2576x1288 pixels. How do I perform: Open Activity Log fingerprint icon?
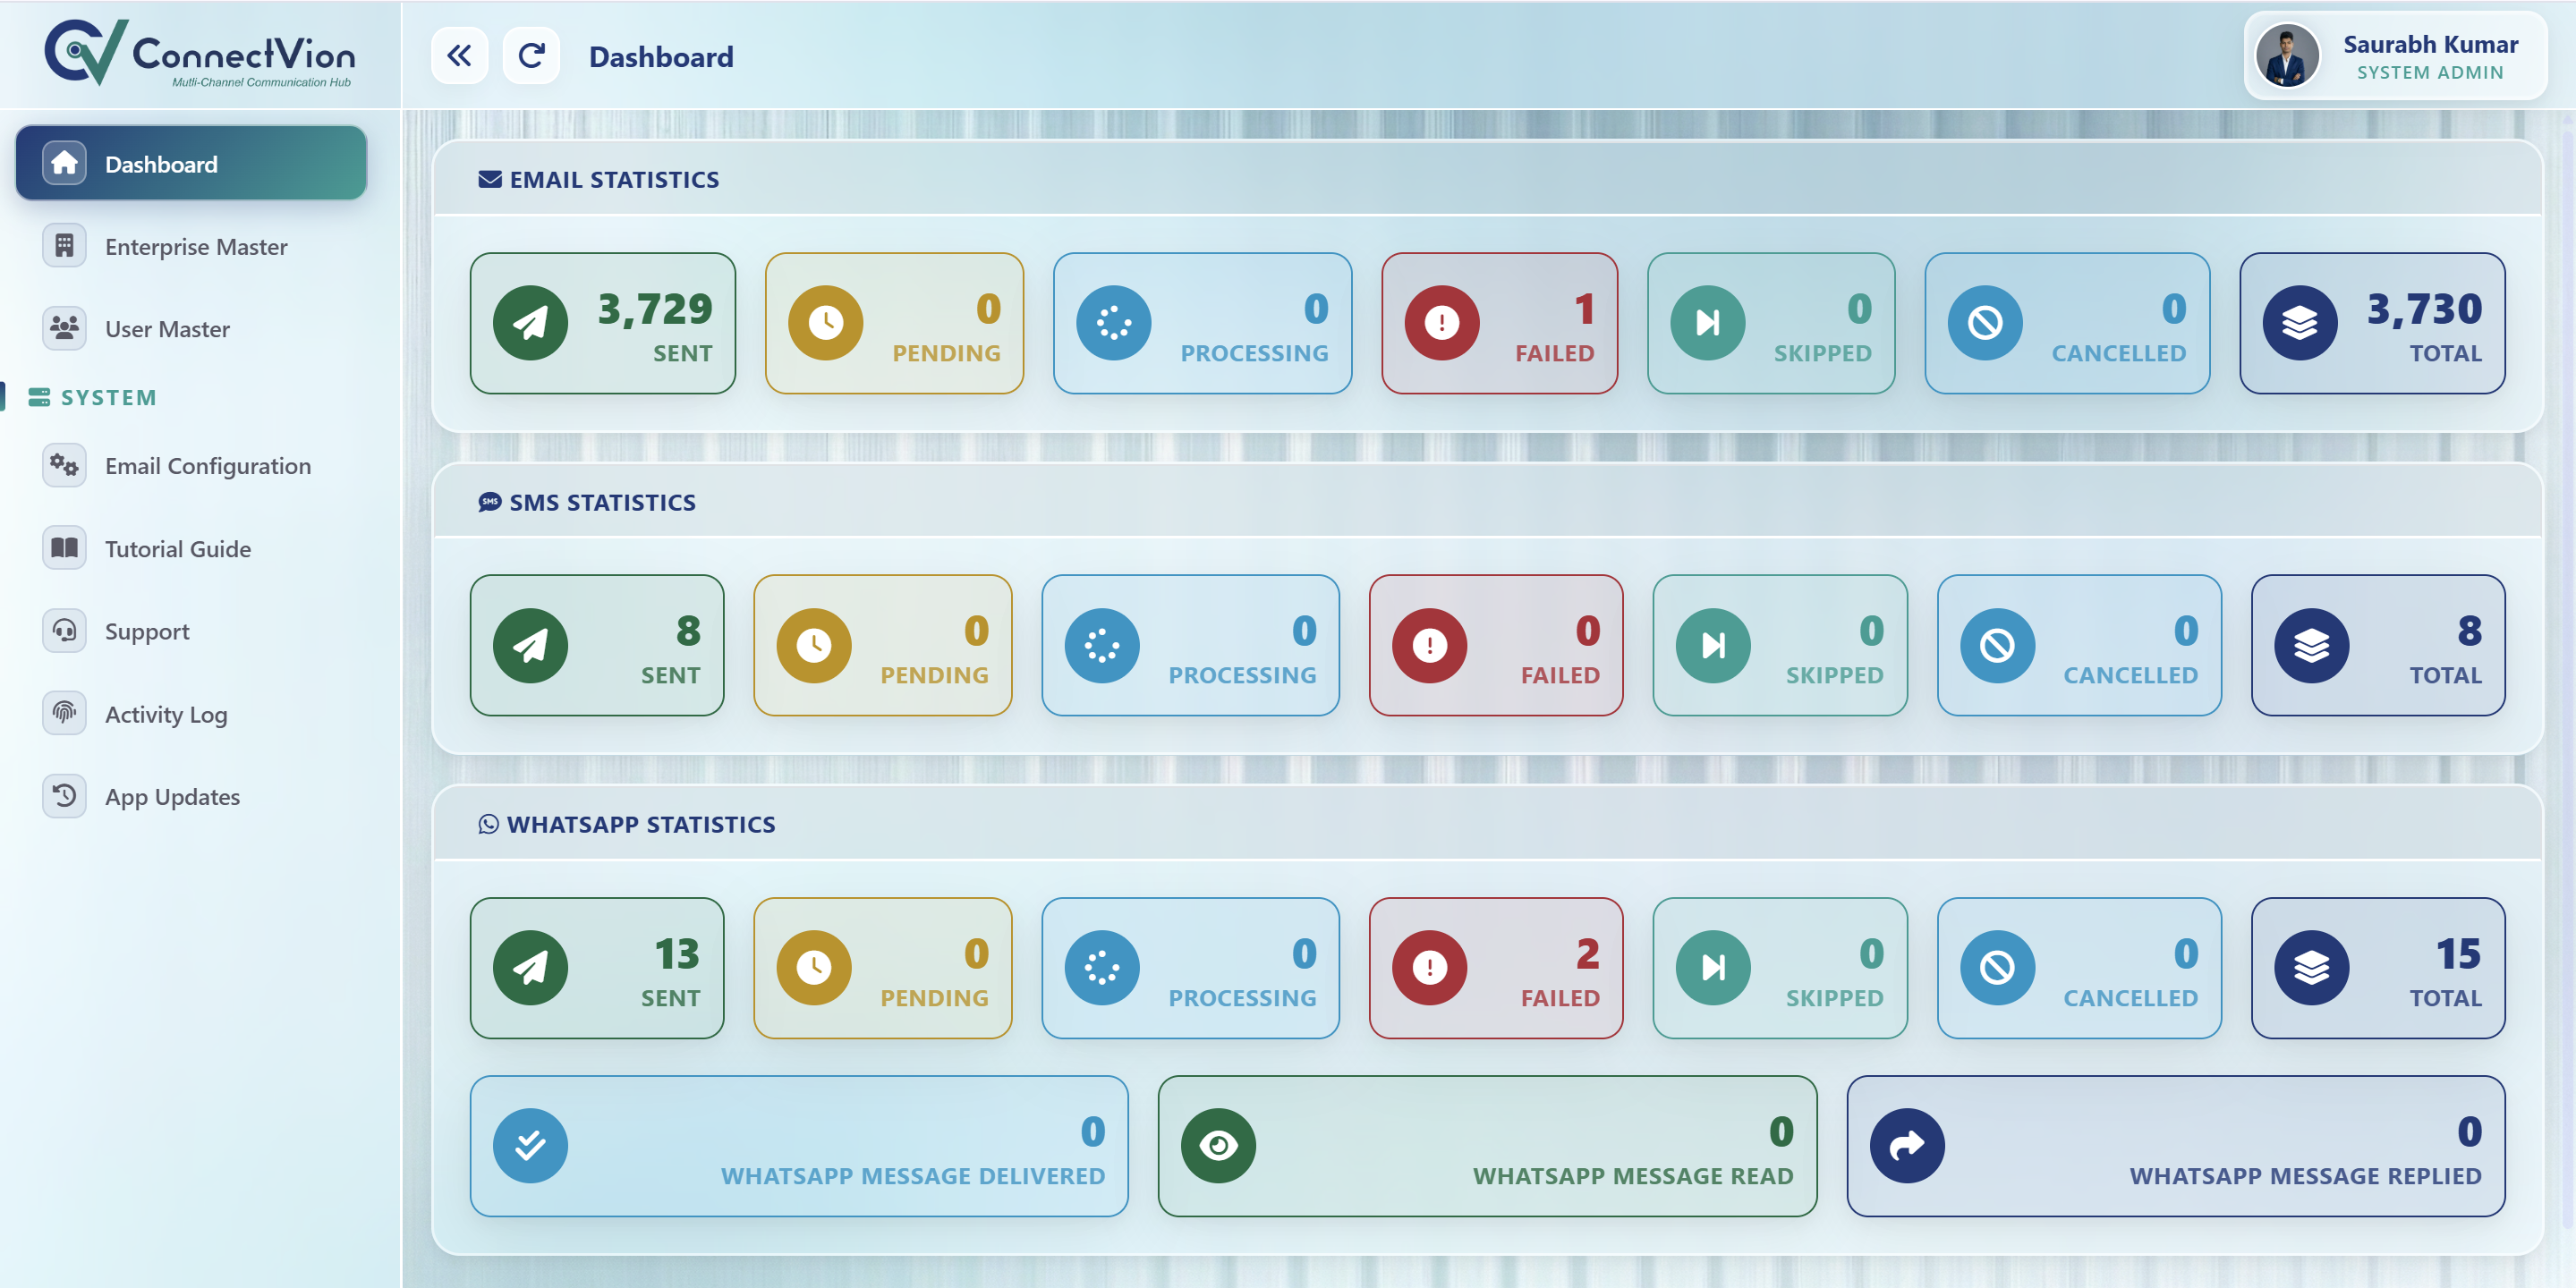pyautogui.click(x=64, y=713)
